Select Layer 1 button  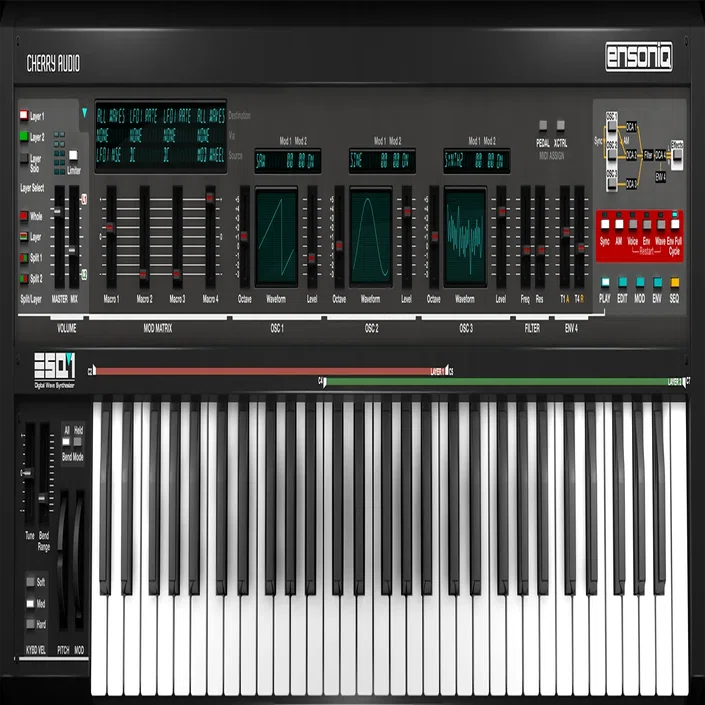(24, 116)
